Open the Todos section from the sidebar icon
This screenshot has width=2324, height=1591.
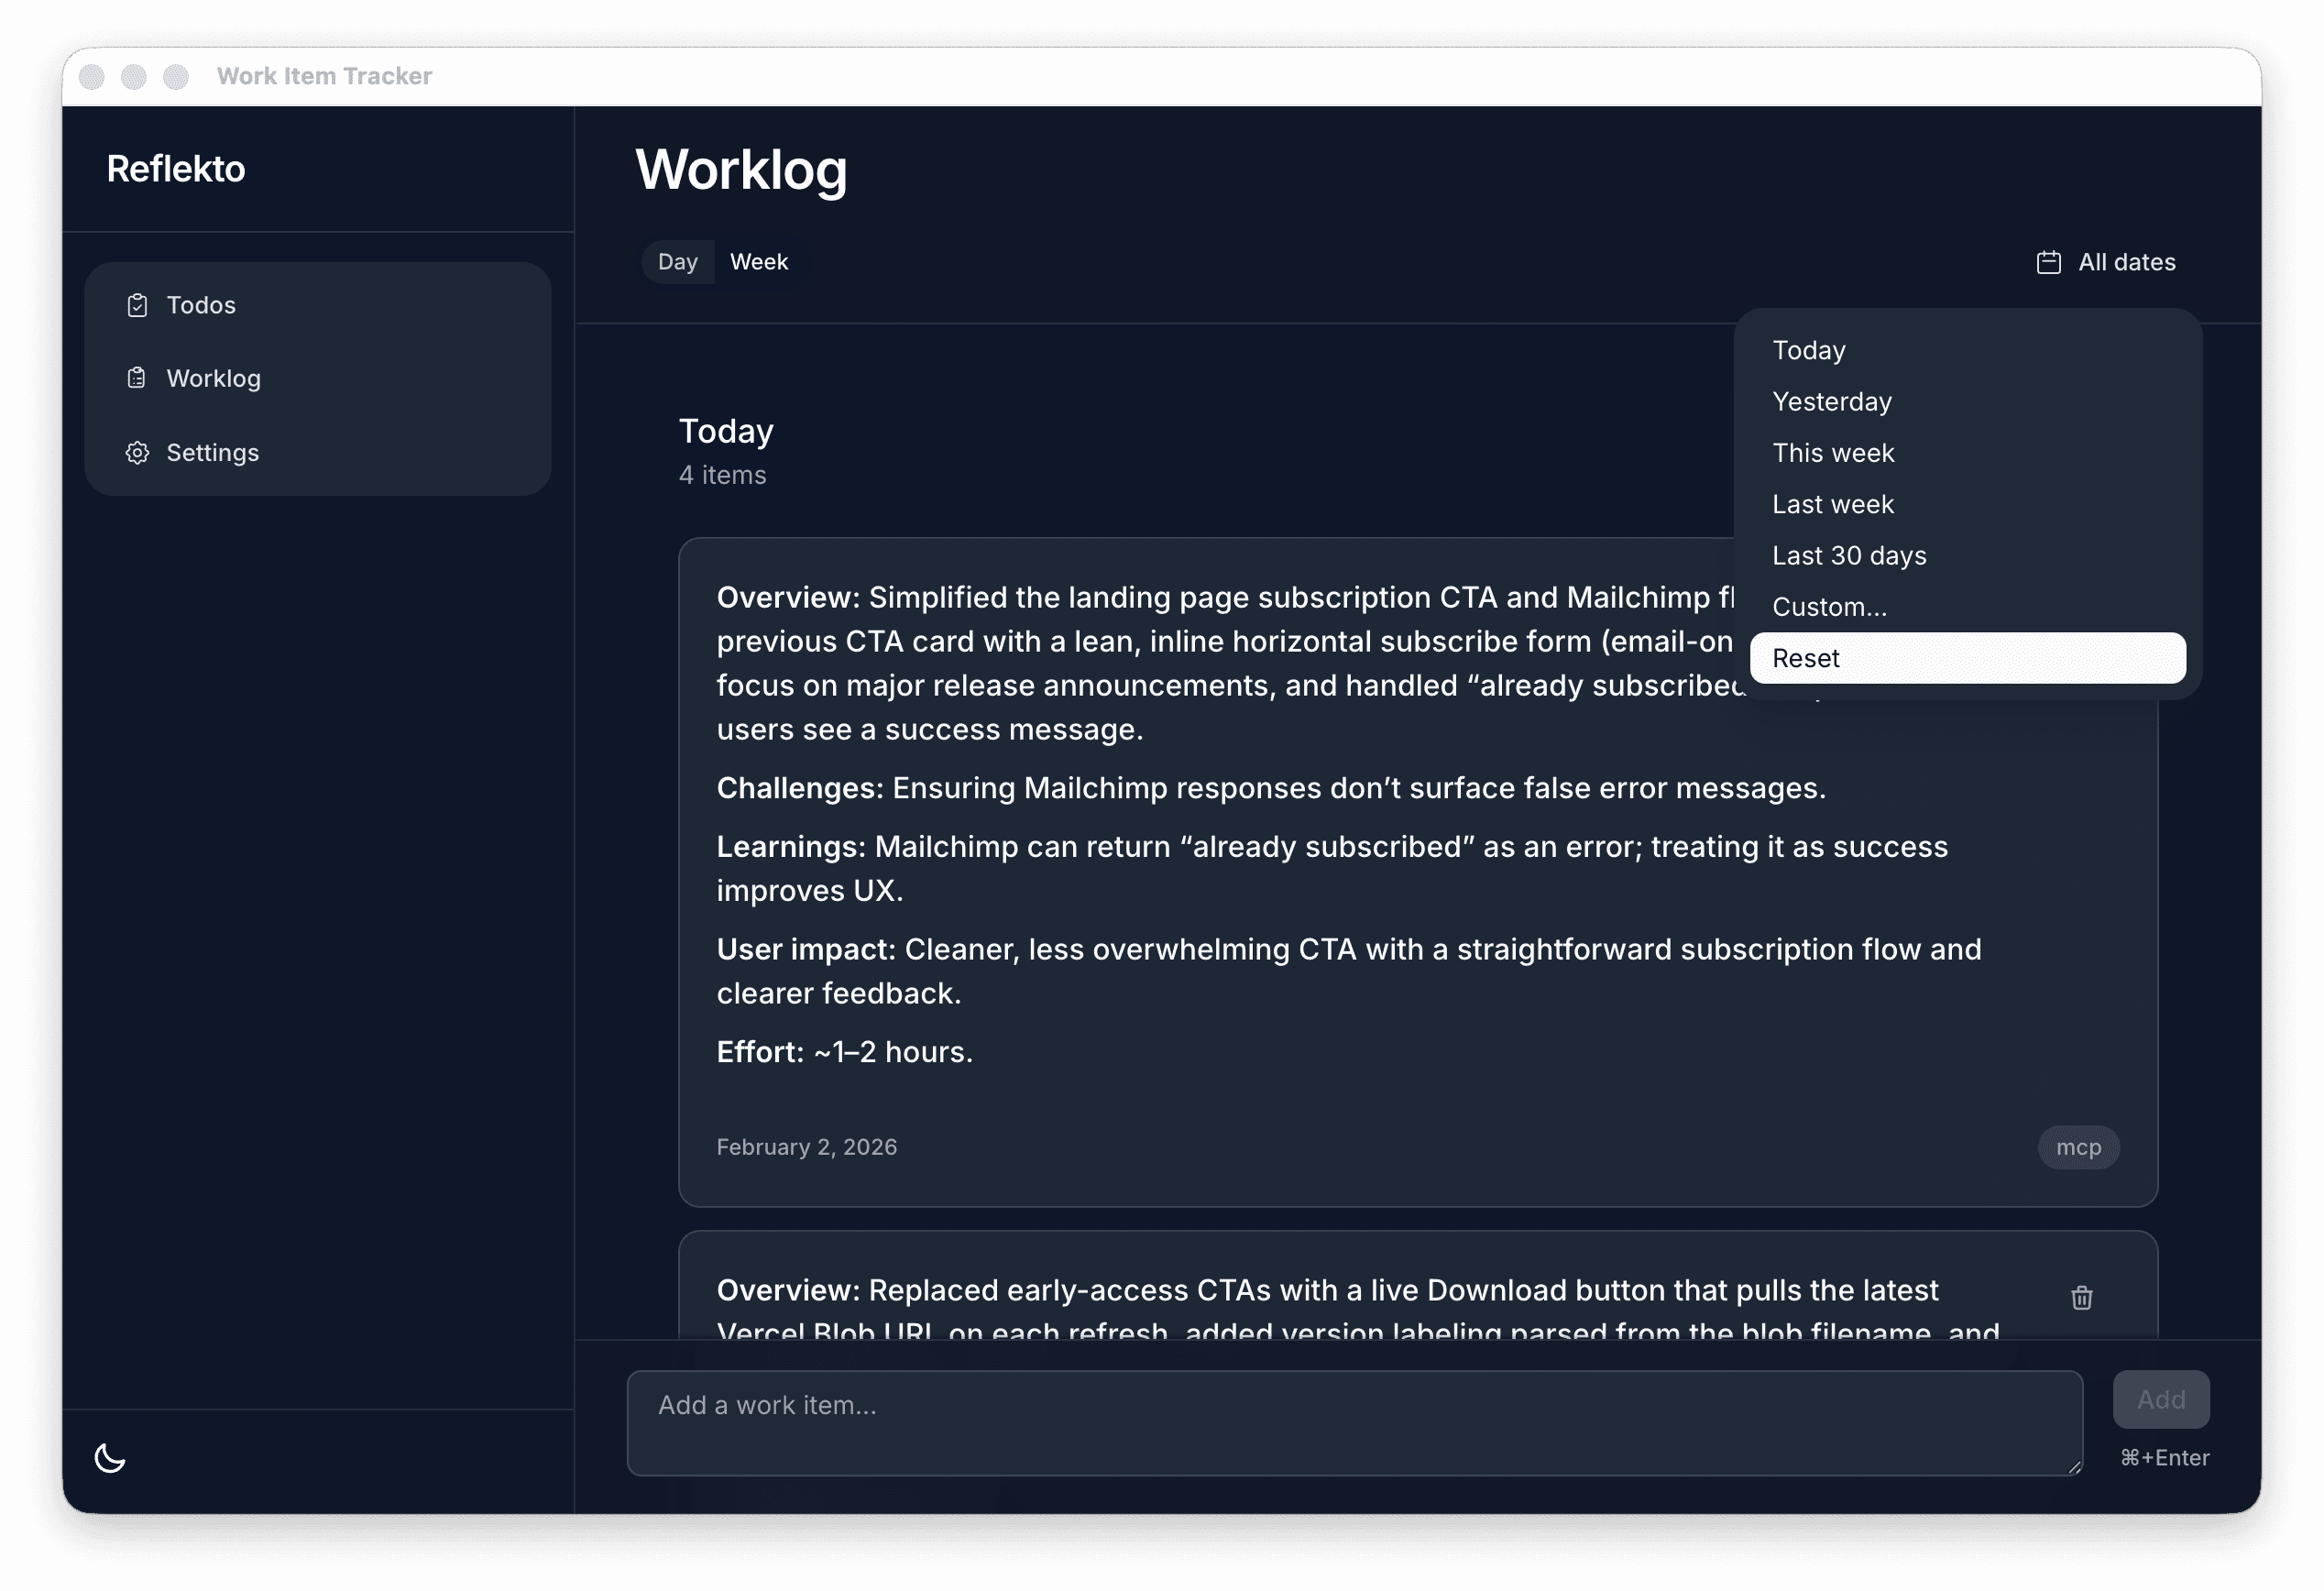138,305
